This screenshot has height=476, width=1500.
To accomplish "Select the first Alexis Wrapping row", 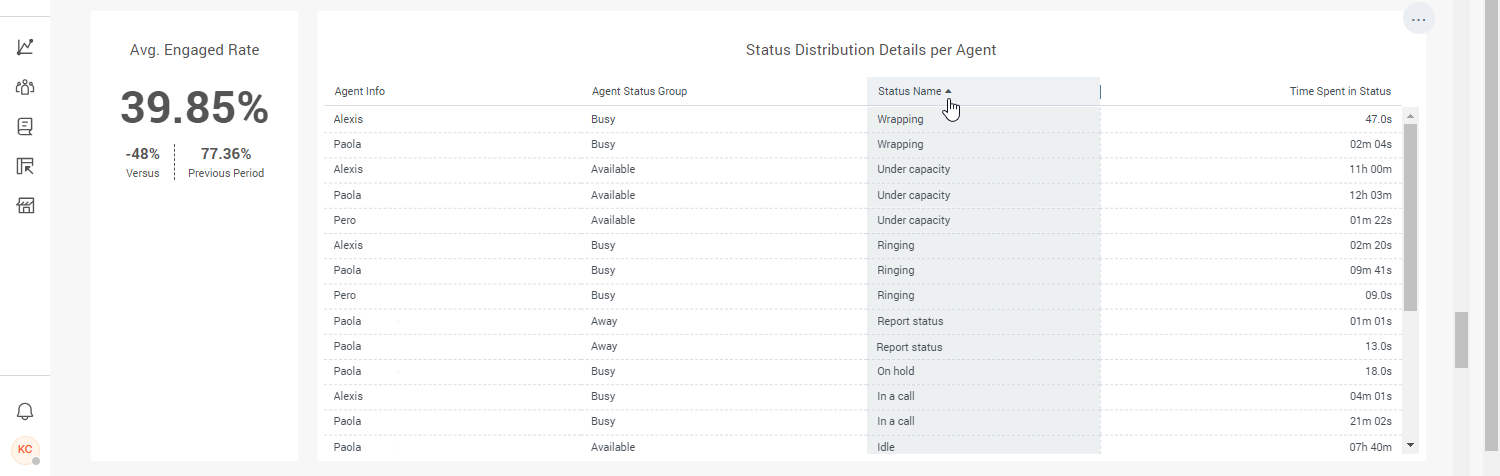I will (861, 119).
